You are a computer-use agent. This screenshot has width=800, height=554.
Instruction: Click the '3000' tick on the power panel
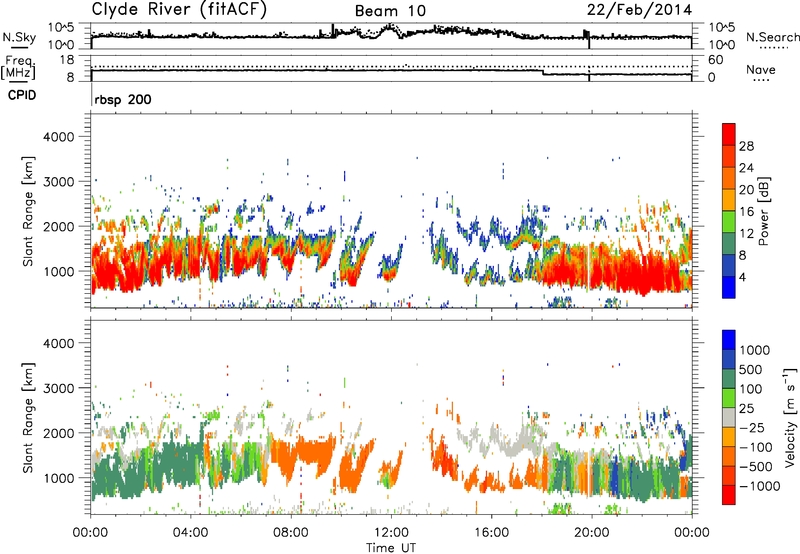(x=59, y=182)
